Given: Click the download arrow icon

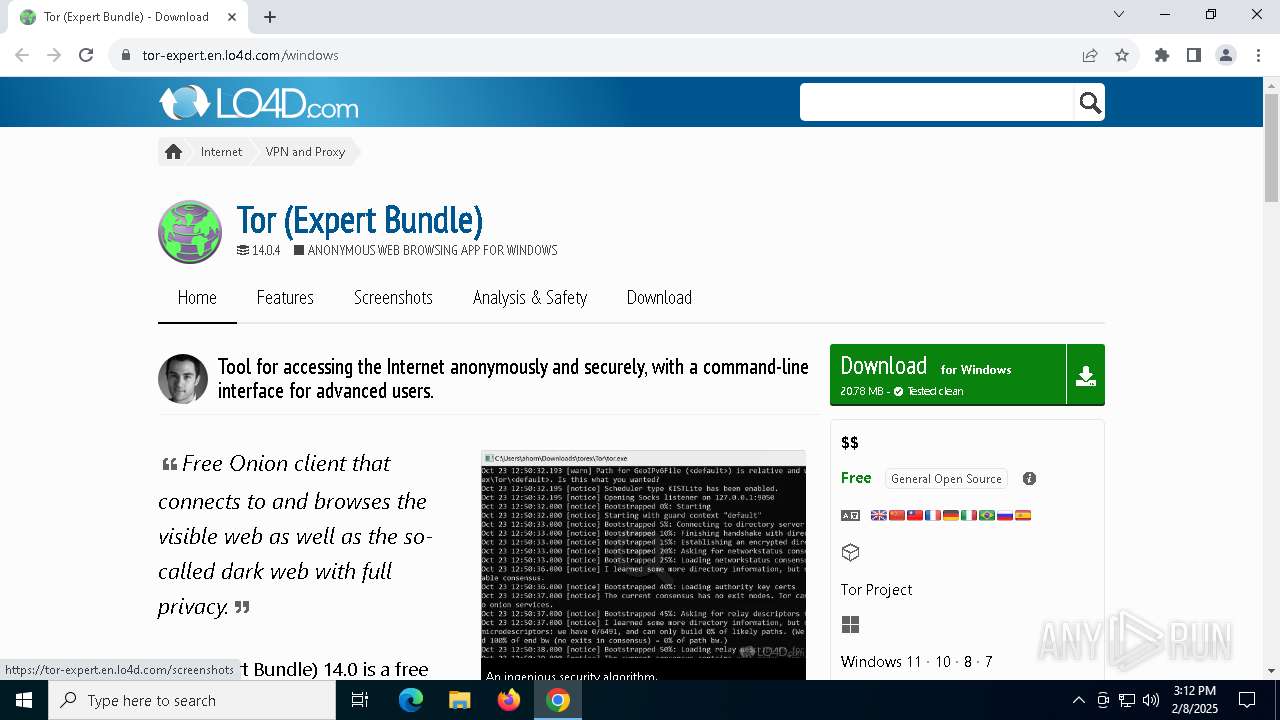Looking at the screenshot, I should [1086, 375].
